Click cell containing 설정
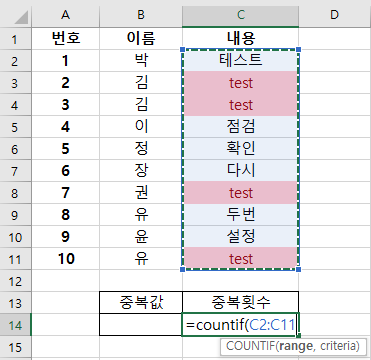 (240, 237)
